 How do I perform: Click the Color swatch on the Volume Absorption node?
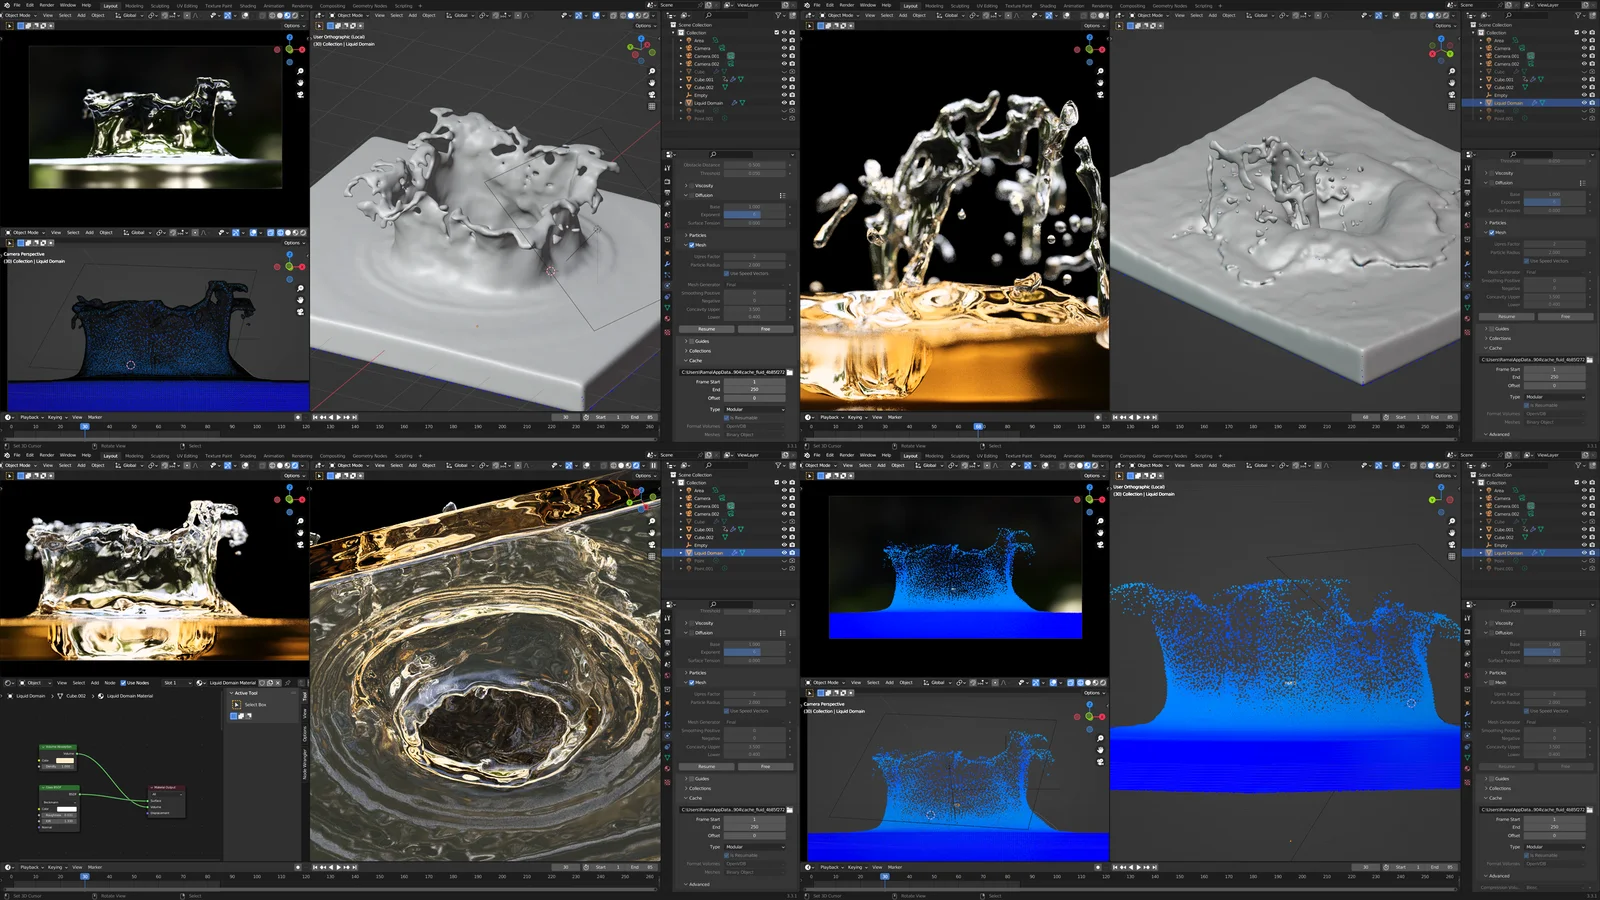(64, 760)
